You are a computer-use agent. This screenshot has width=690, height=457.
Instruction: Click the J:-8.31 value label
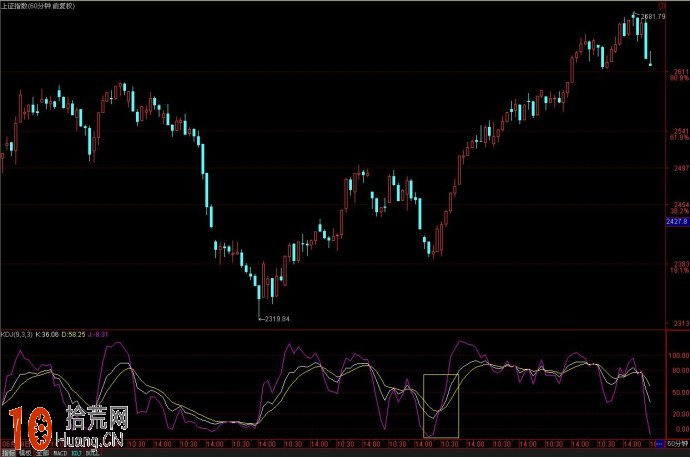[98, 334]
